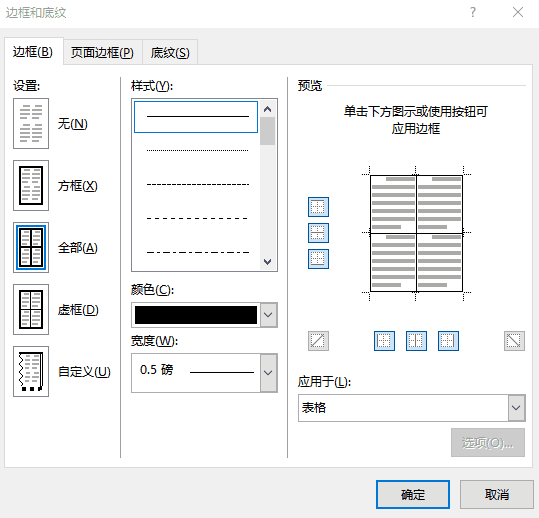539x518 pixels.
Task: Toggle the right border button
Action: click(448, 341)
